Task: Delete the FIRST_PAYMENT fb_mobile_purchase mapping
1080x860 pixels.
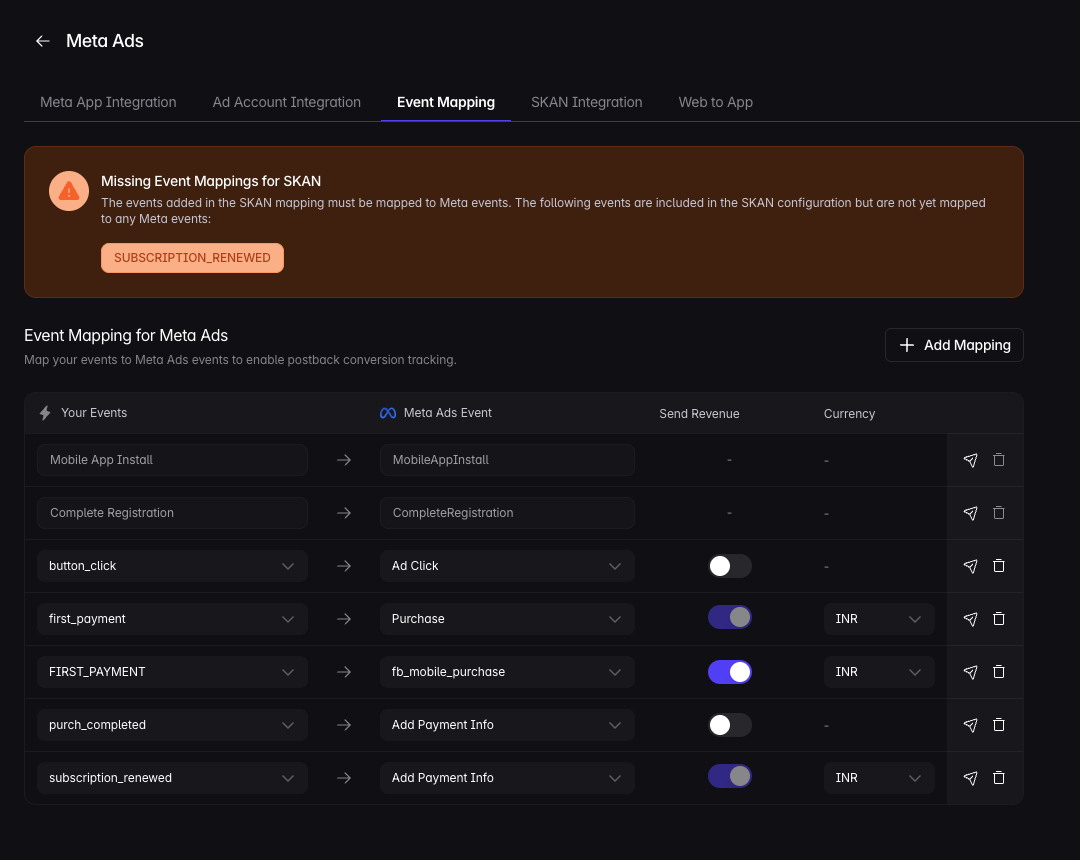Action: 999,672
